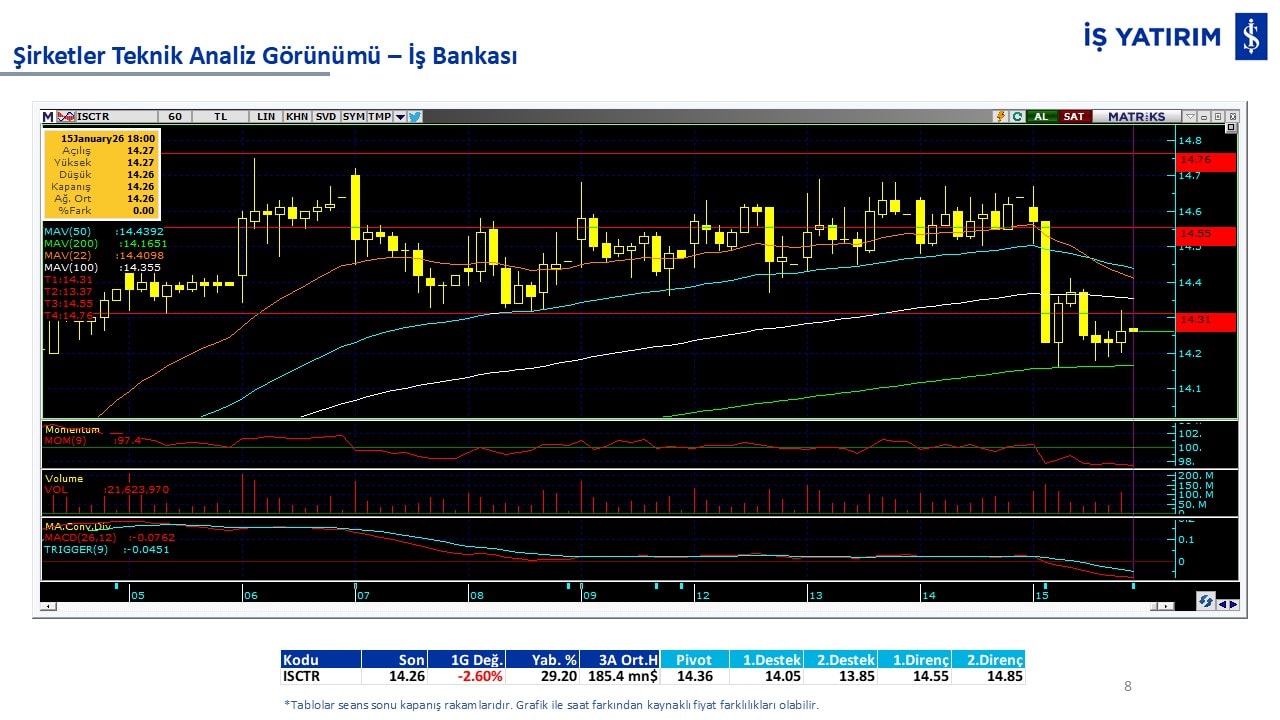Screen dimensions: 1280x720
Task: Click the Matriks M logo icon
Action: pos(48,116)
